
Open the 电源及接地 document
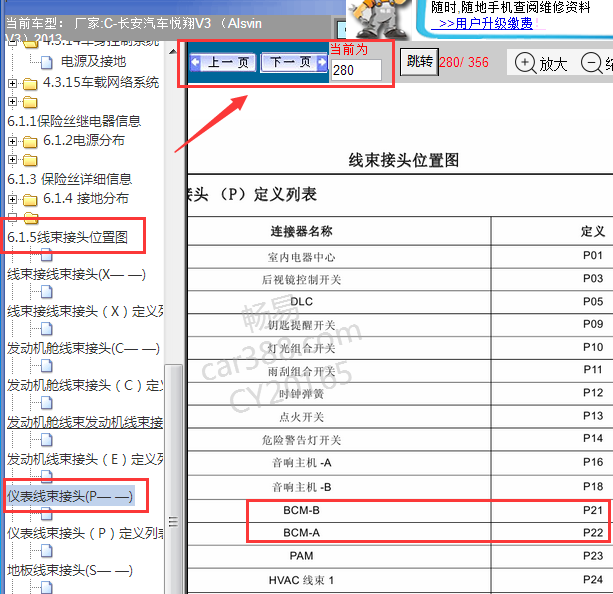coord(93,61)
